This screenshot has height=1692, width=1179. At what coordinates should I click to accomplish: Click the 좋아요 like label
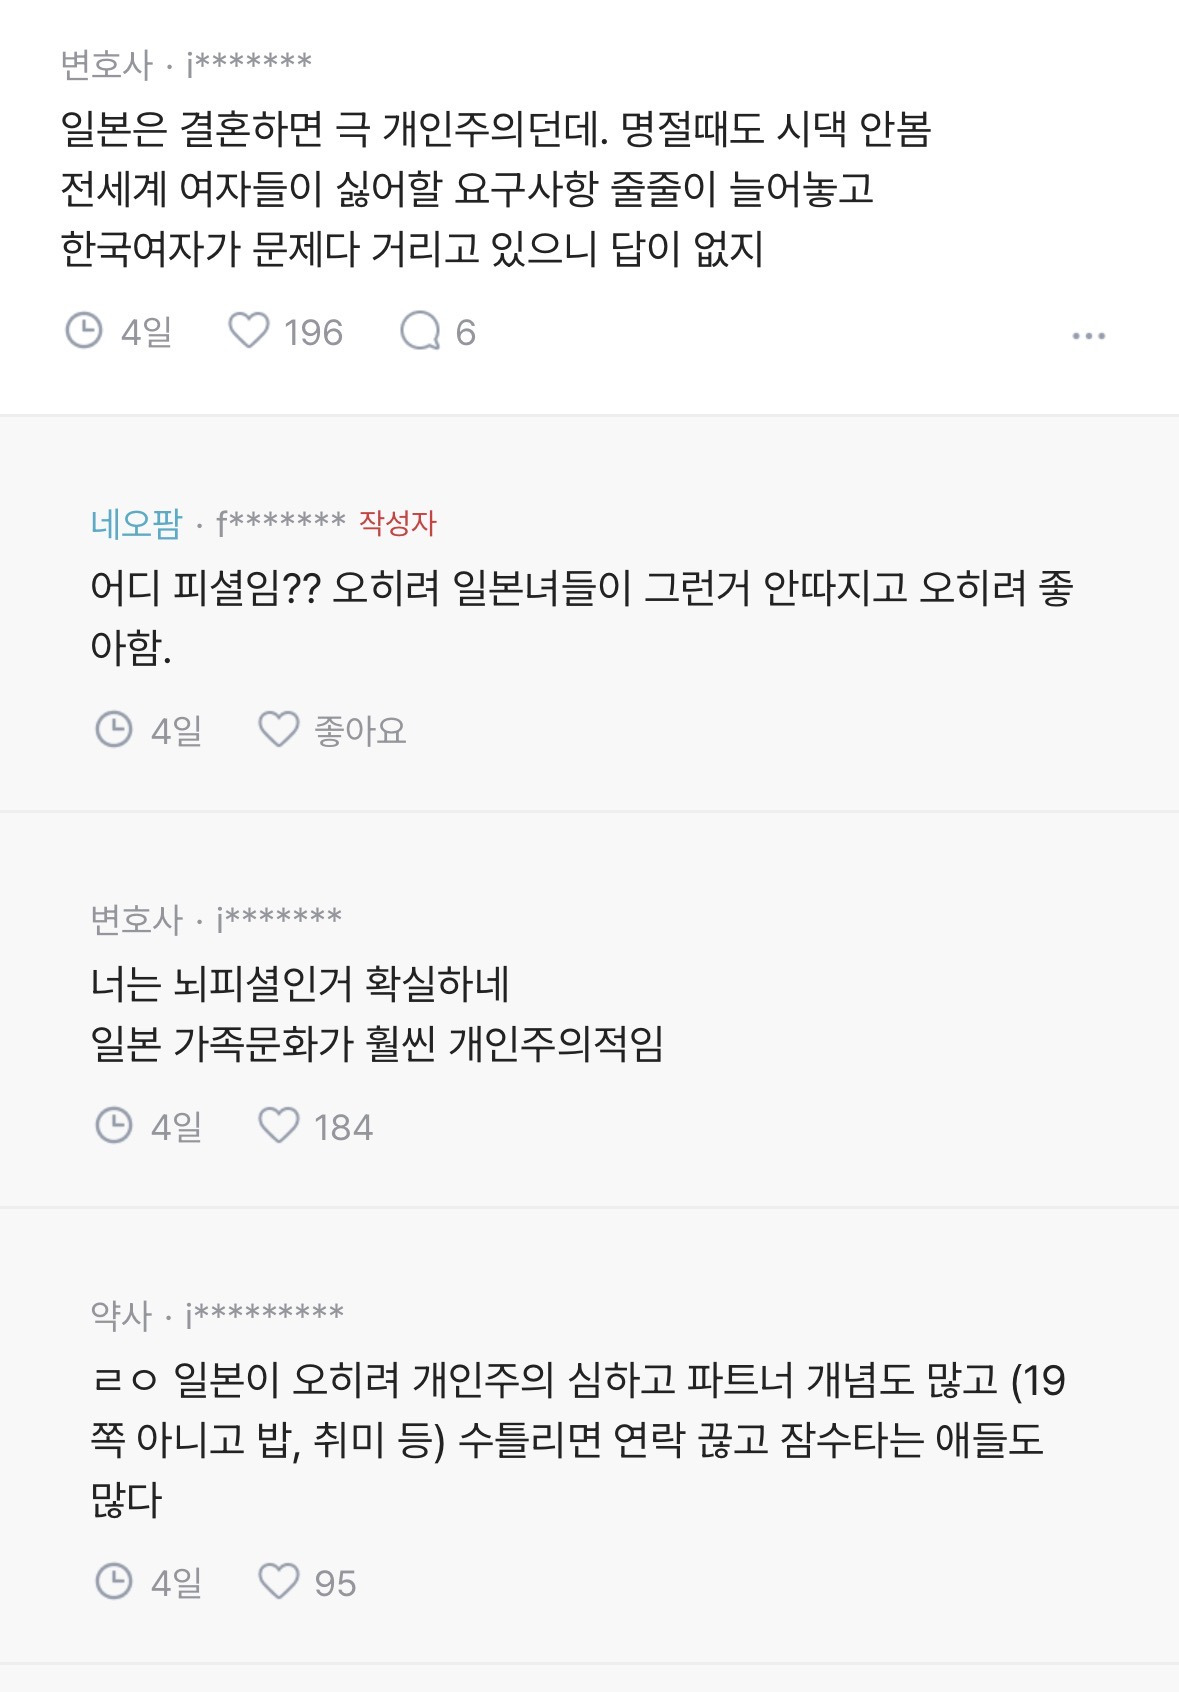click(360, 731)
